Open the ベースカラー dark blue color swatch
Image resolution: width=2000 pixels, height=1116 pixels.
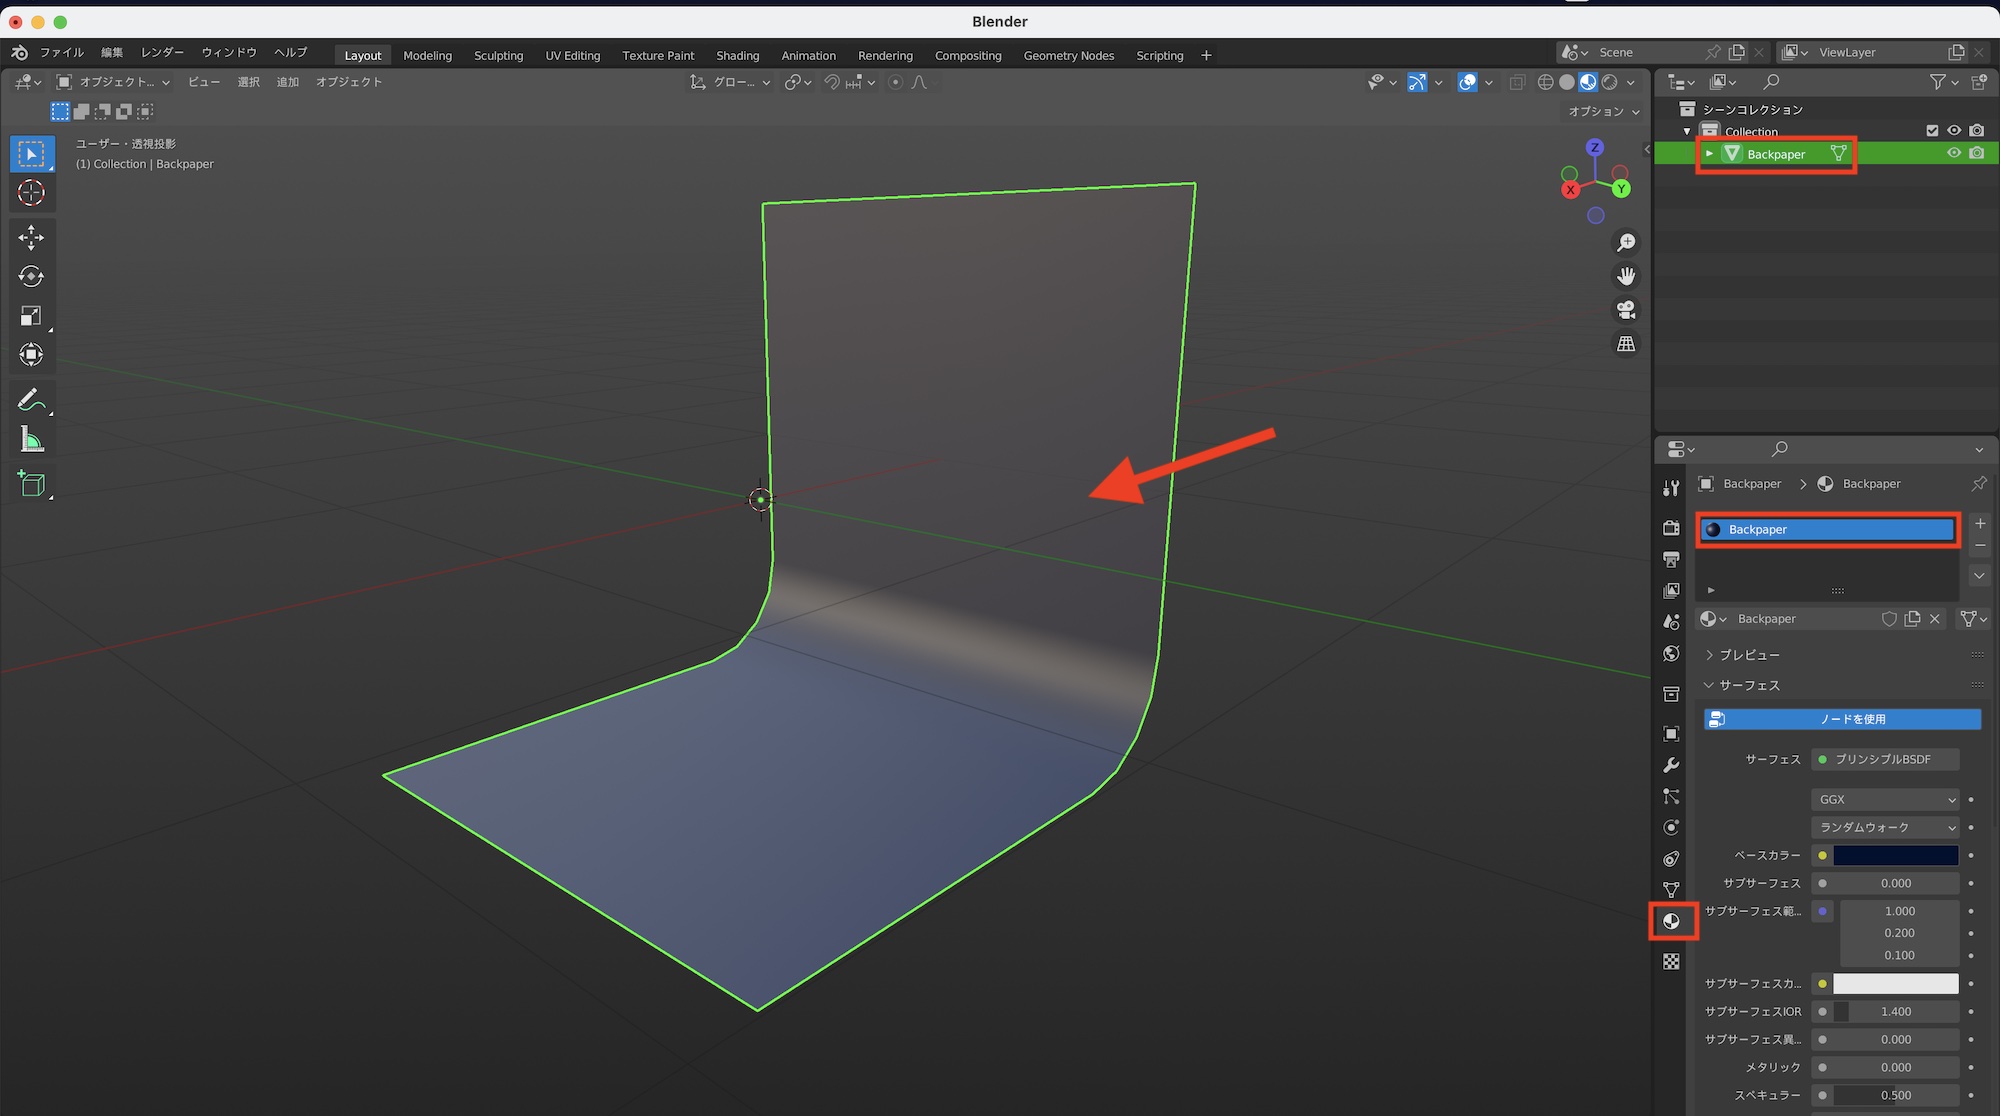tap(1895, 855)
